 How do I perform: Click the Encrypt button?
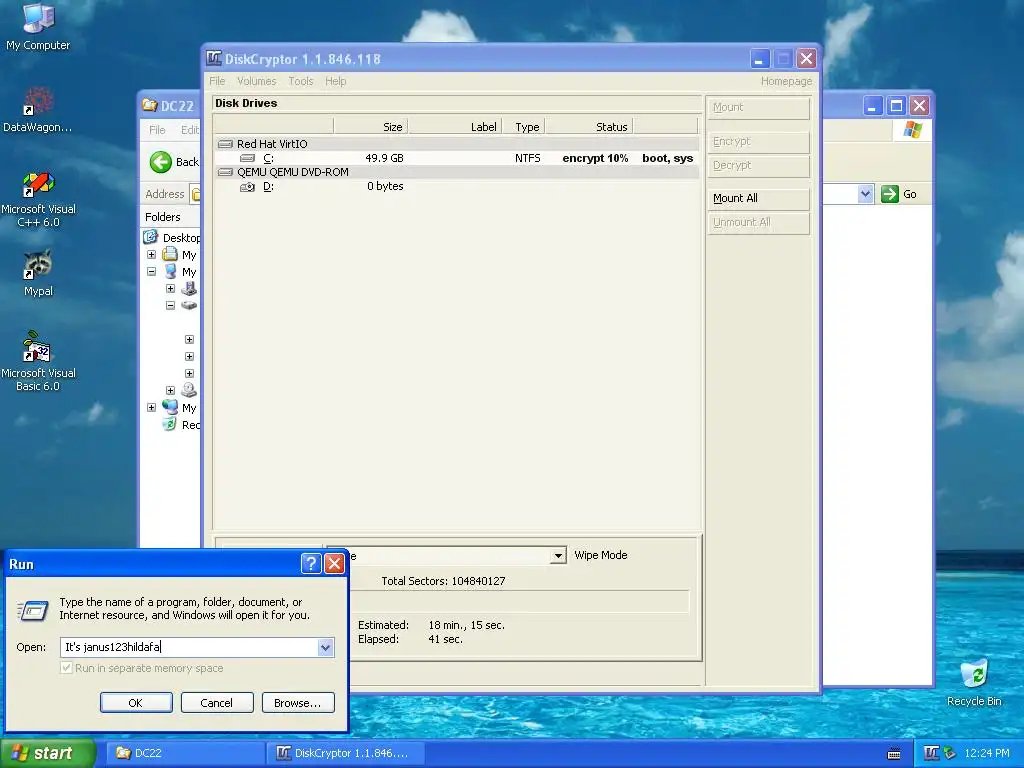pyautogui.click(x=759, y=142)
